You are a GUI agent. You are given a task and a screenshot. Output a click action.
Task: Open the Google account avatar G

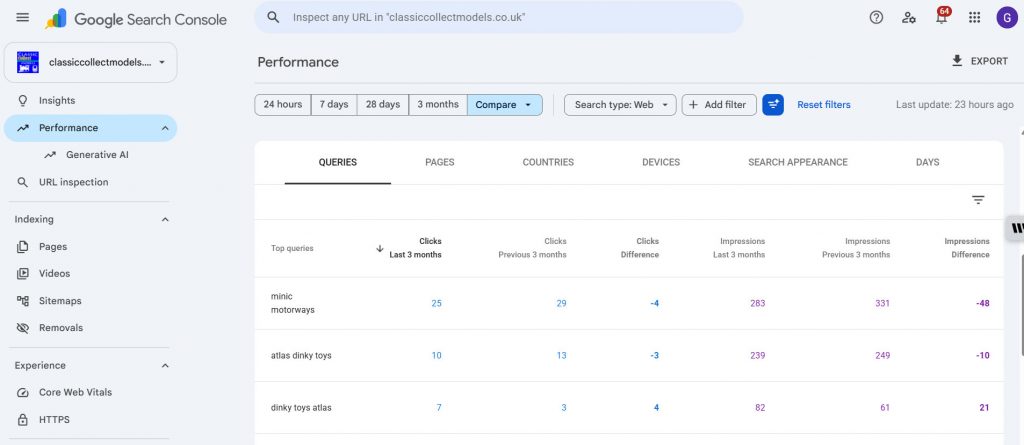pos(1007,18)
